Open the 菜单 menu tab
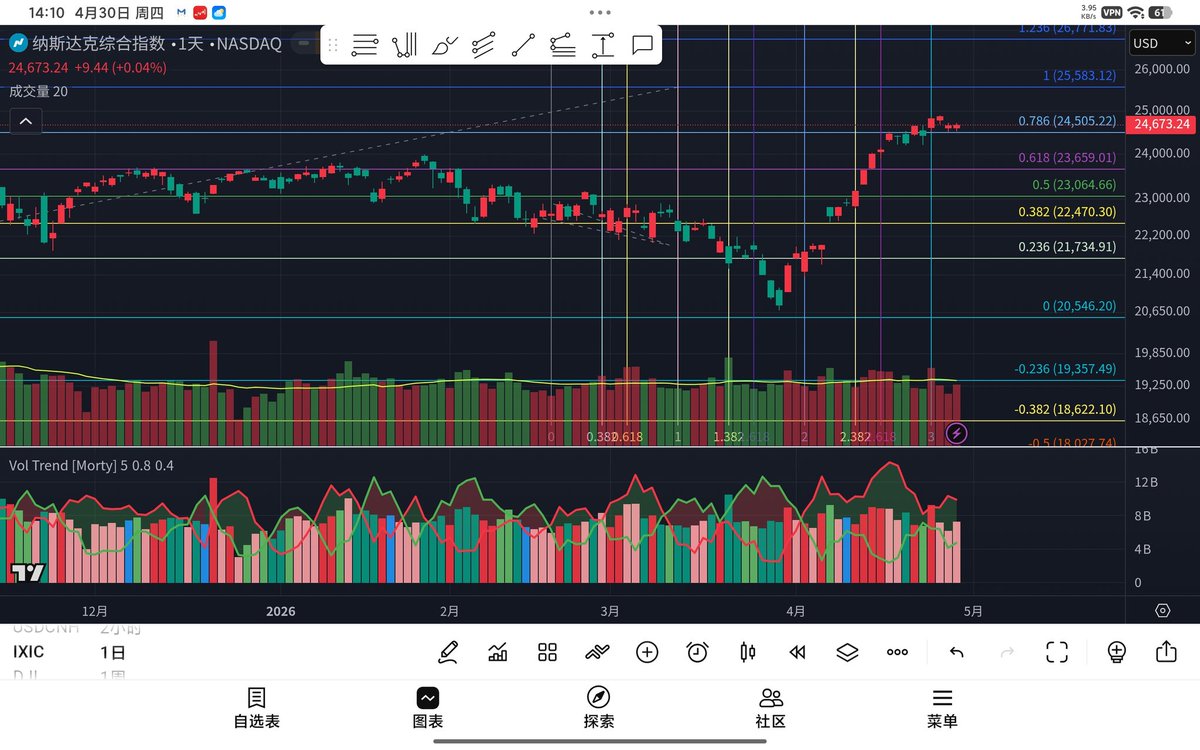 [x=942, y=708]
